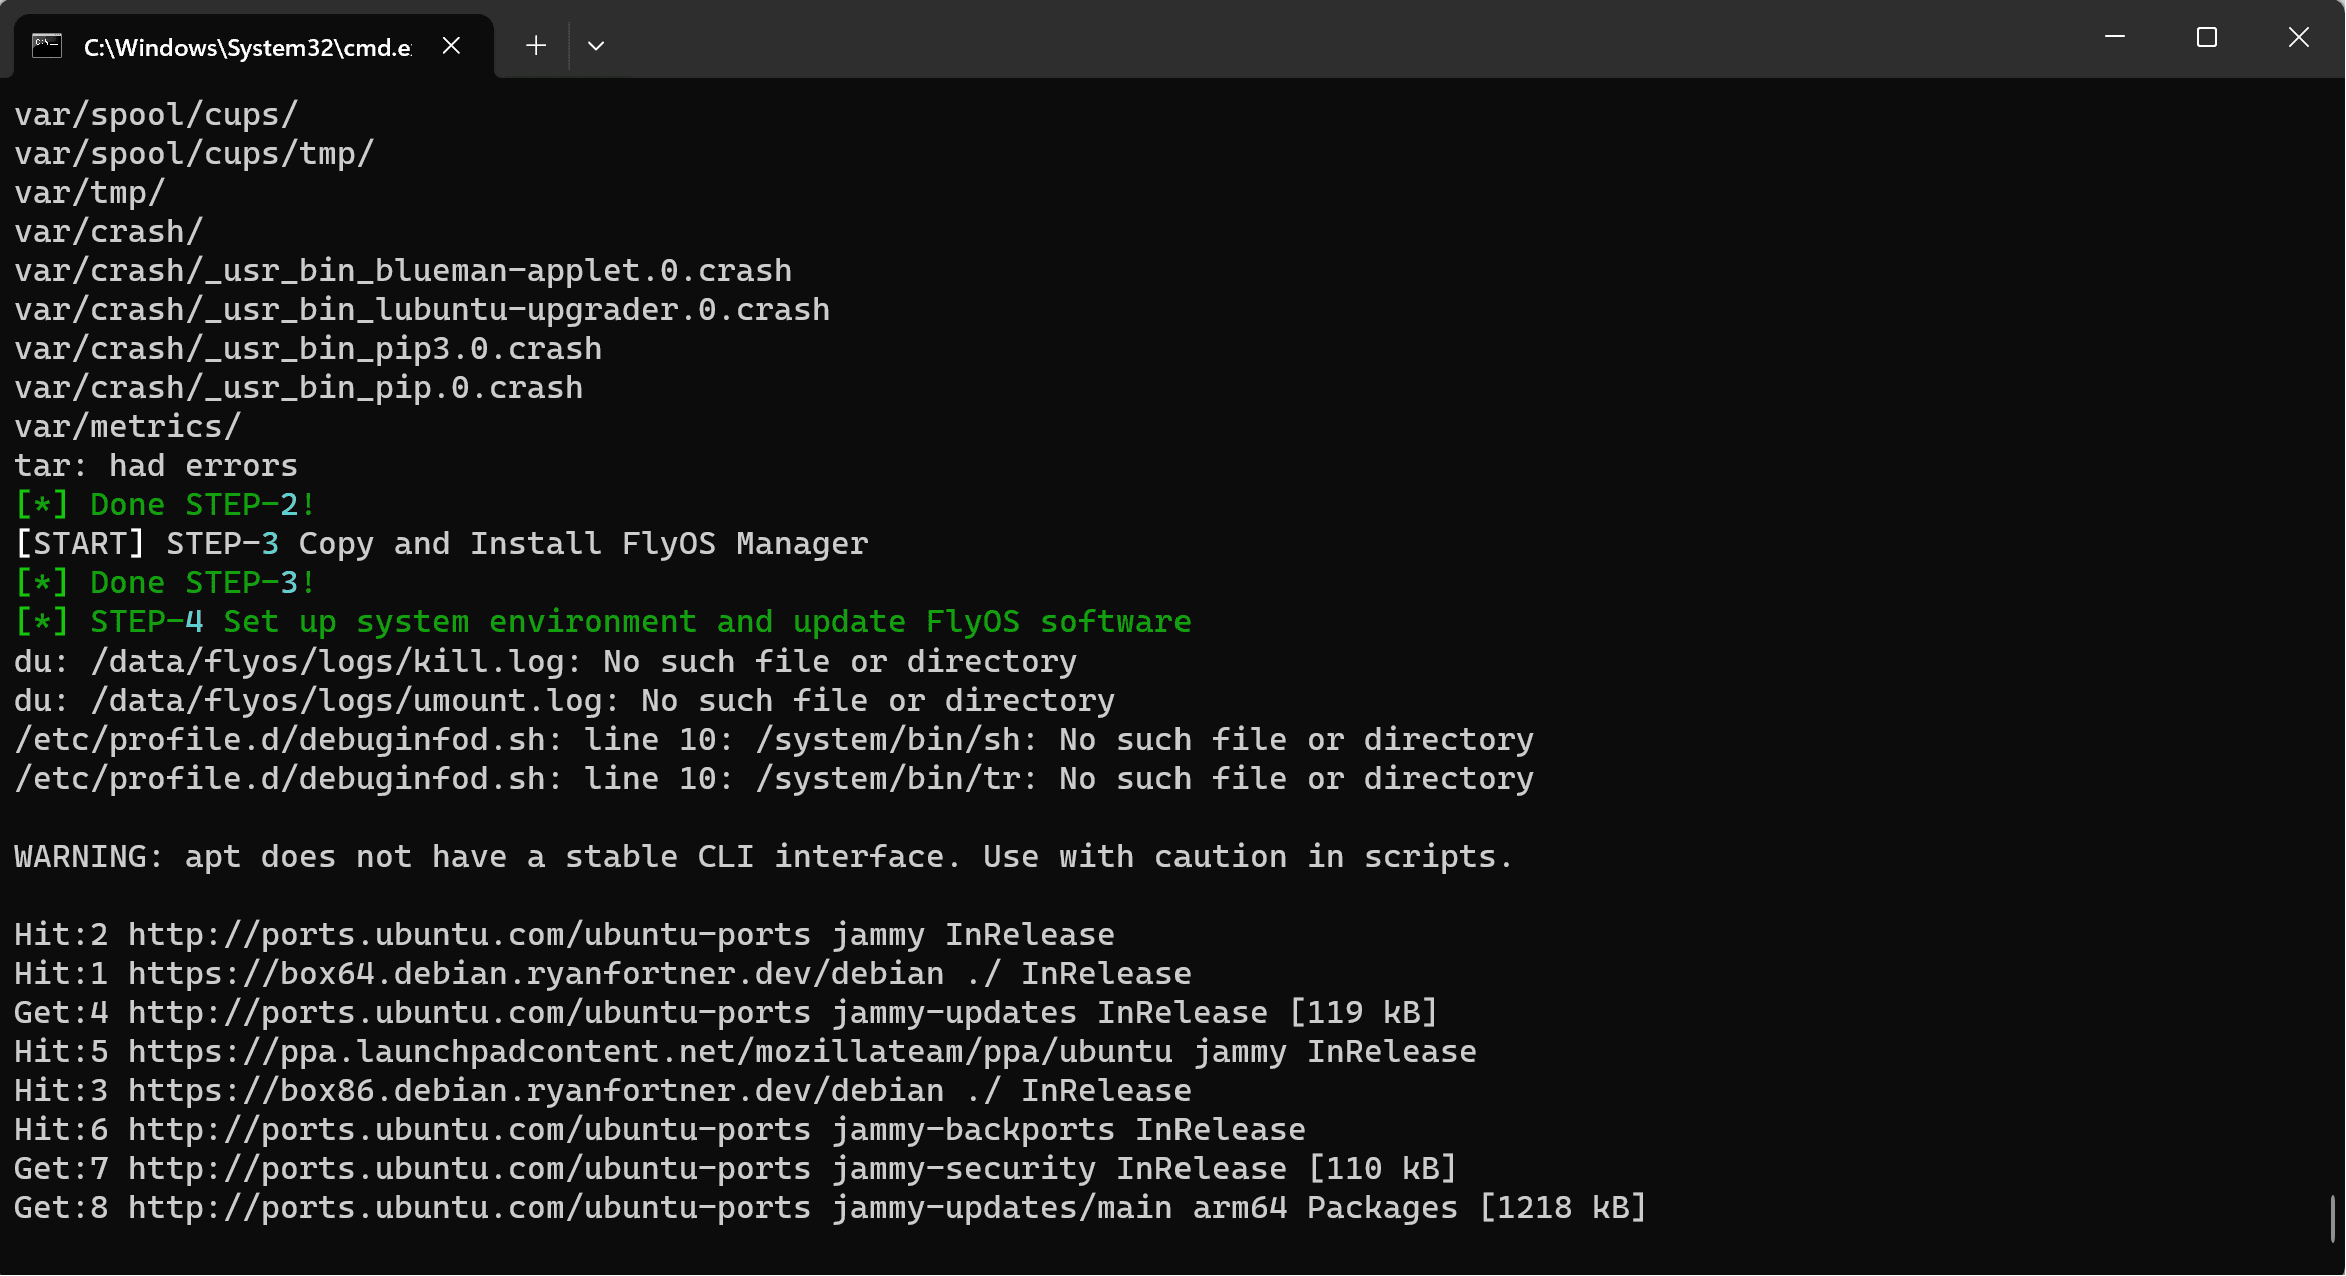
Task: Click Hit:3 box86.debian.ryanfortner.dev line
Action: pos(603,1091)
